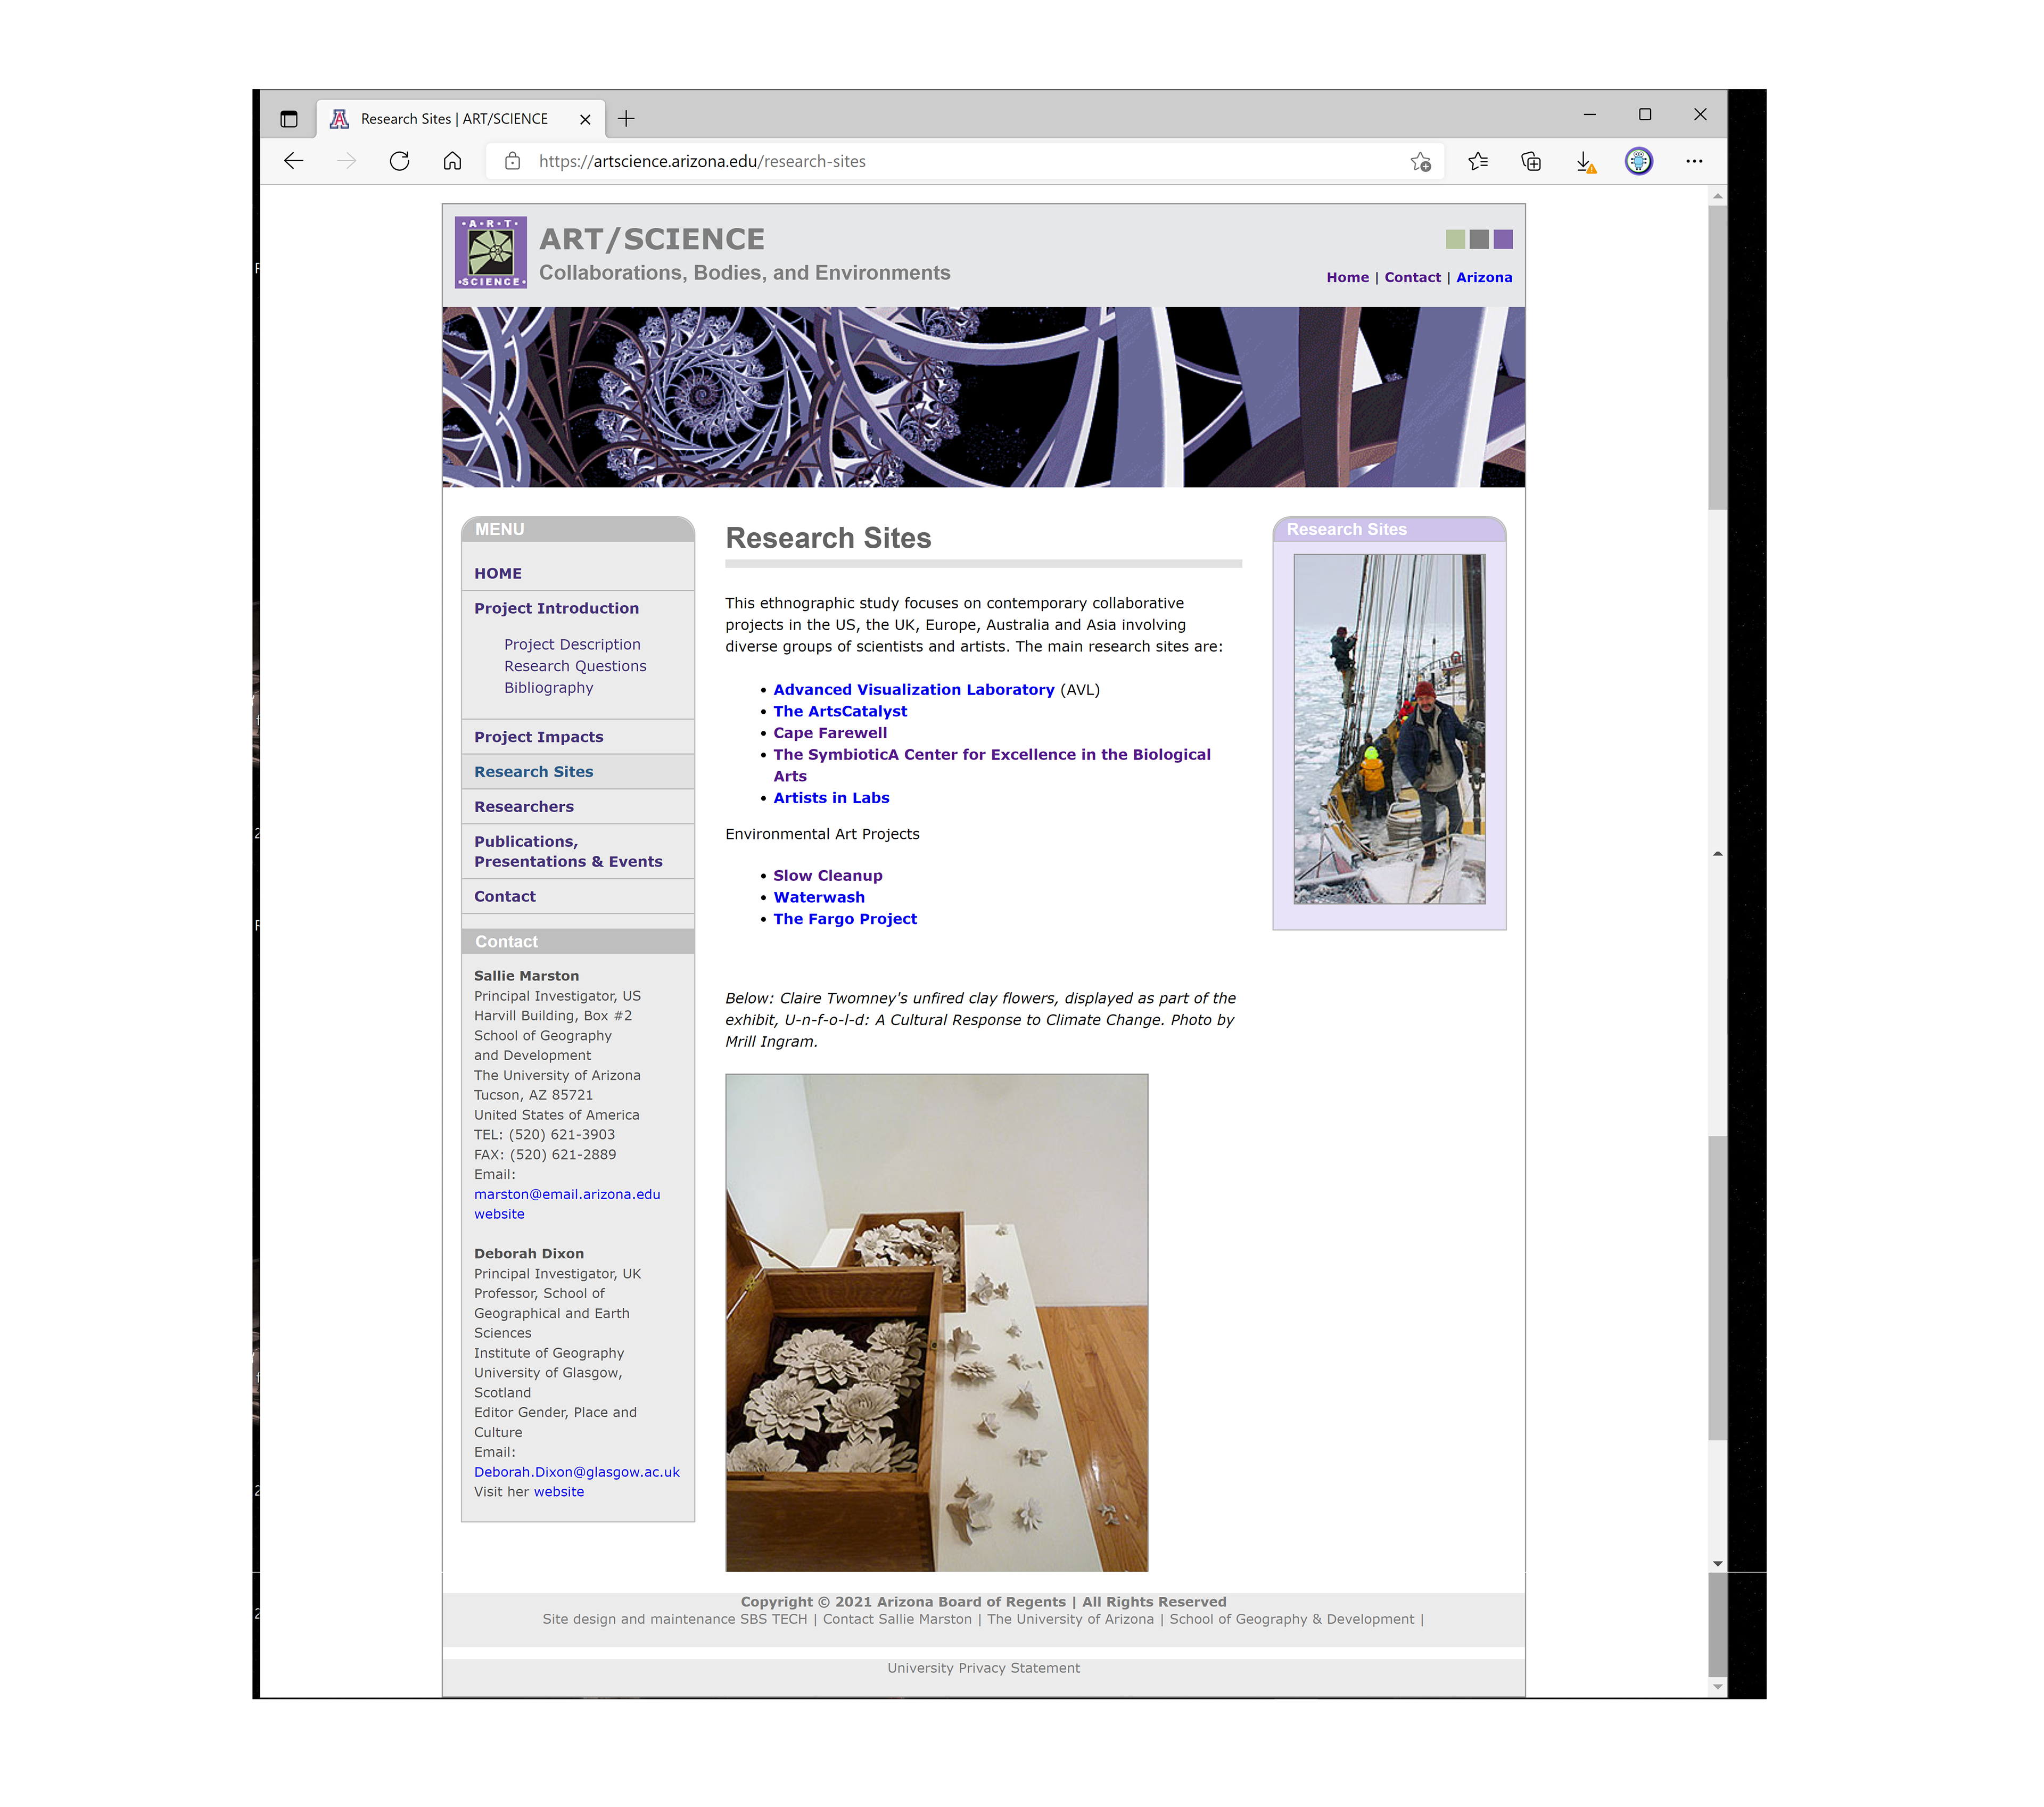Open The Fargo Project link

tap(844, 919)
